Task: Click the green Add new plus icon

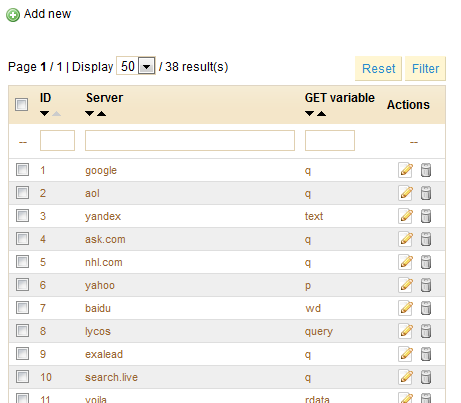Action: point(13,15)
